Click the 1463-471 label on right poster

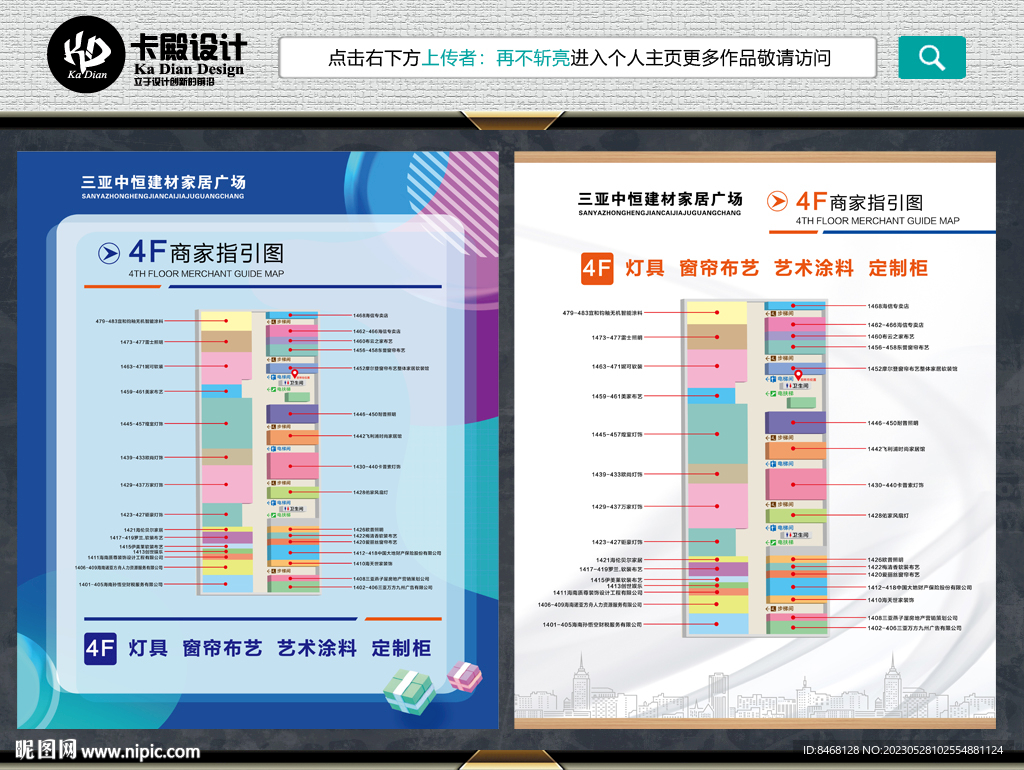(617, 366)
